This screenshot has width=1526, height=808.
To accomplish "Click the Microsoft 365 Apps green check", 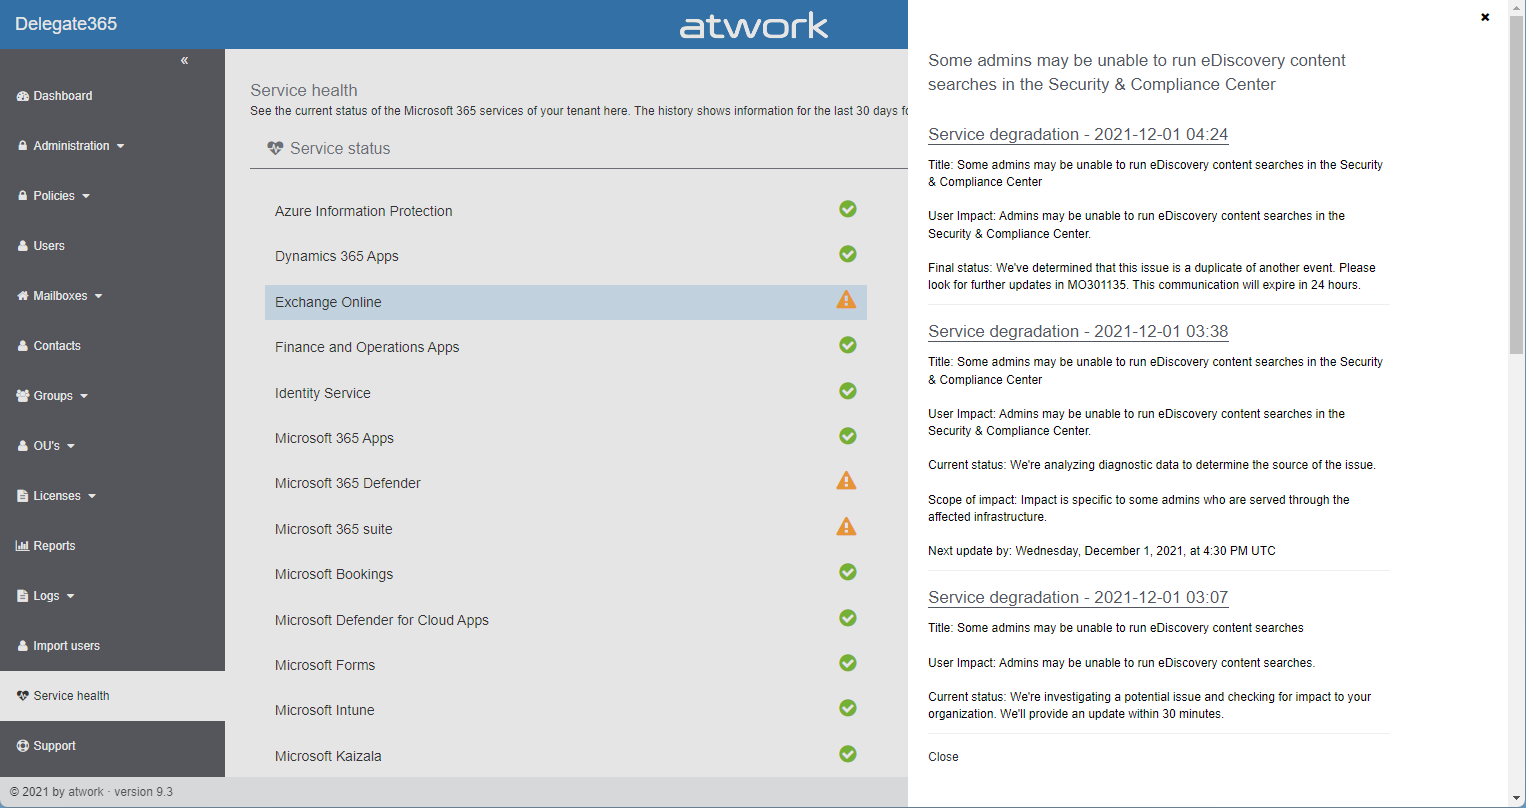I will pos(848,436).
